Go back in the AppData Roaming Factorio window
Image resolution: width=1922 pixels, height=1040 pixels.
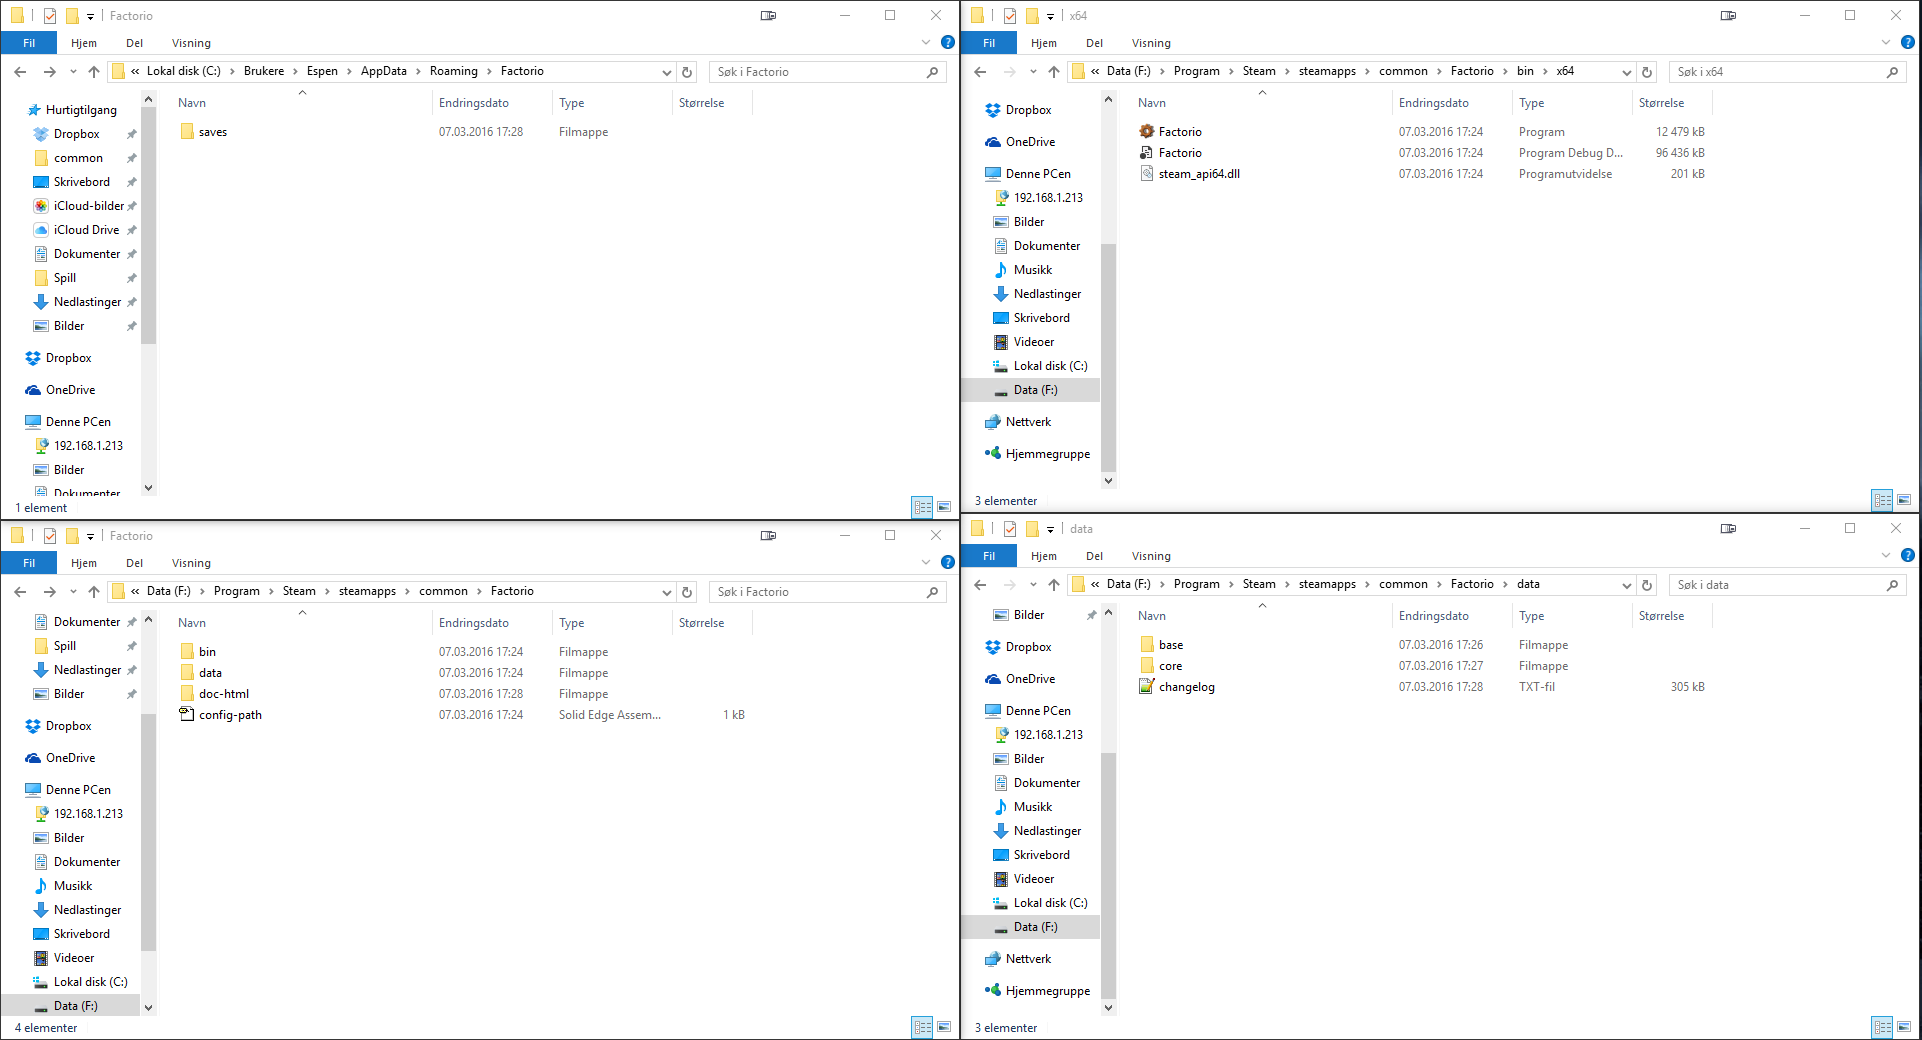(x=21, y=72)
